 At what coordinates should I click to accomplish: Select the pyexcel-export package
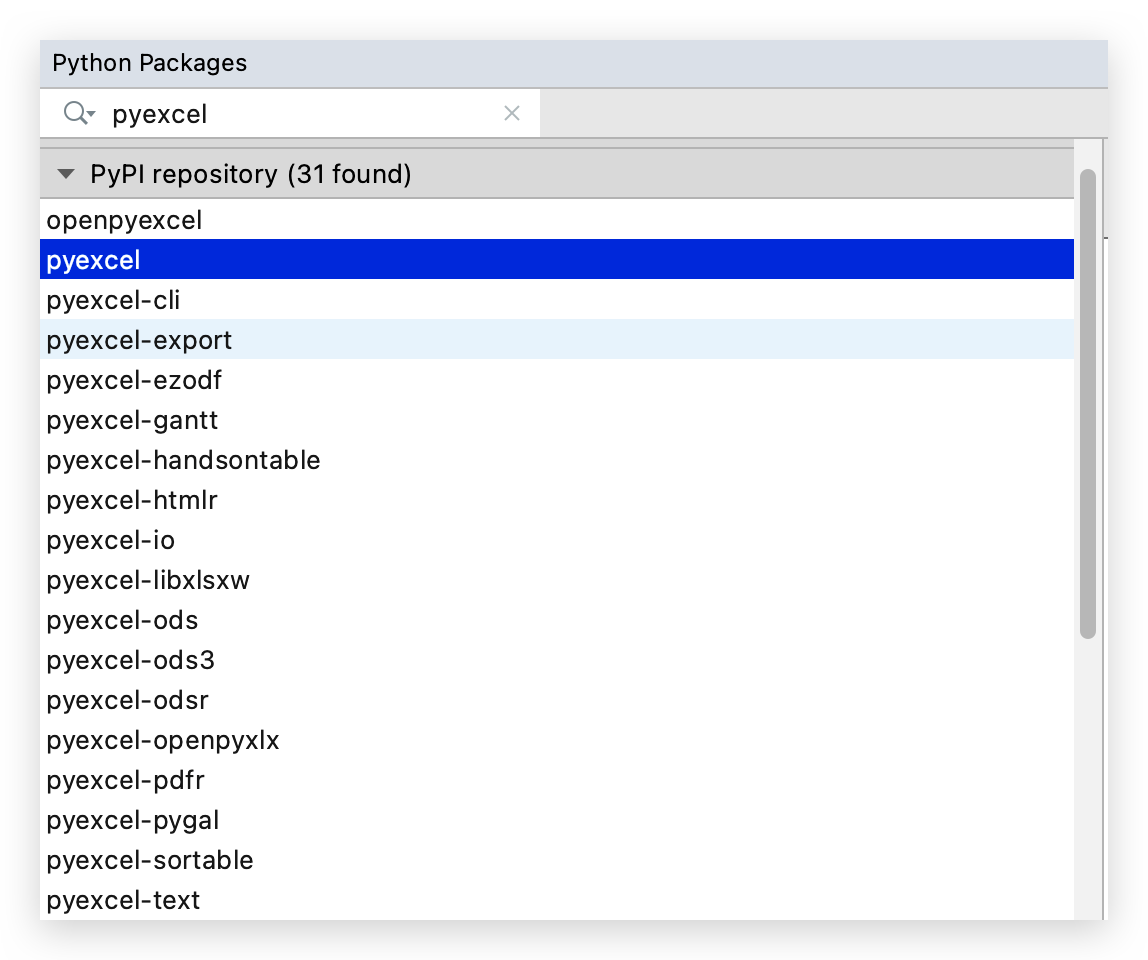pyautogui.click(x=139, y=340)
